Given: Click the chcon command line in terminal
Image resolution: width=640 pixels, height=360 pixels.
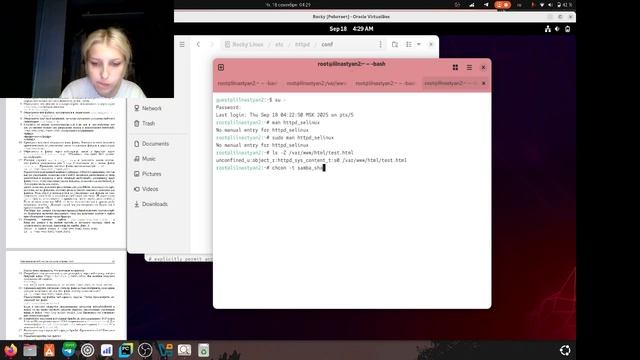Looking at the screenshot, I should point(271,168).
